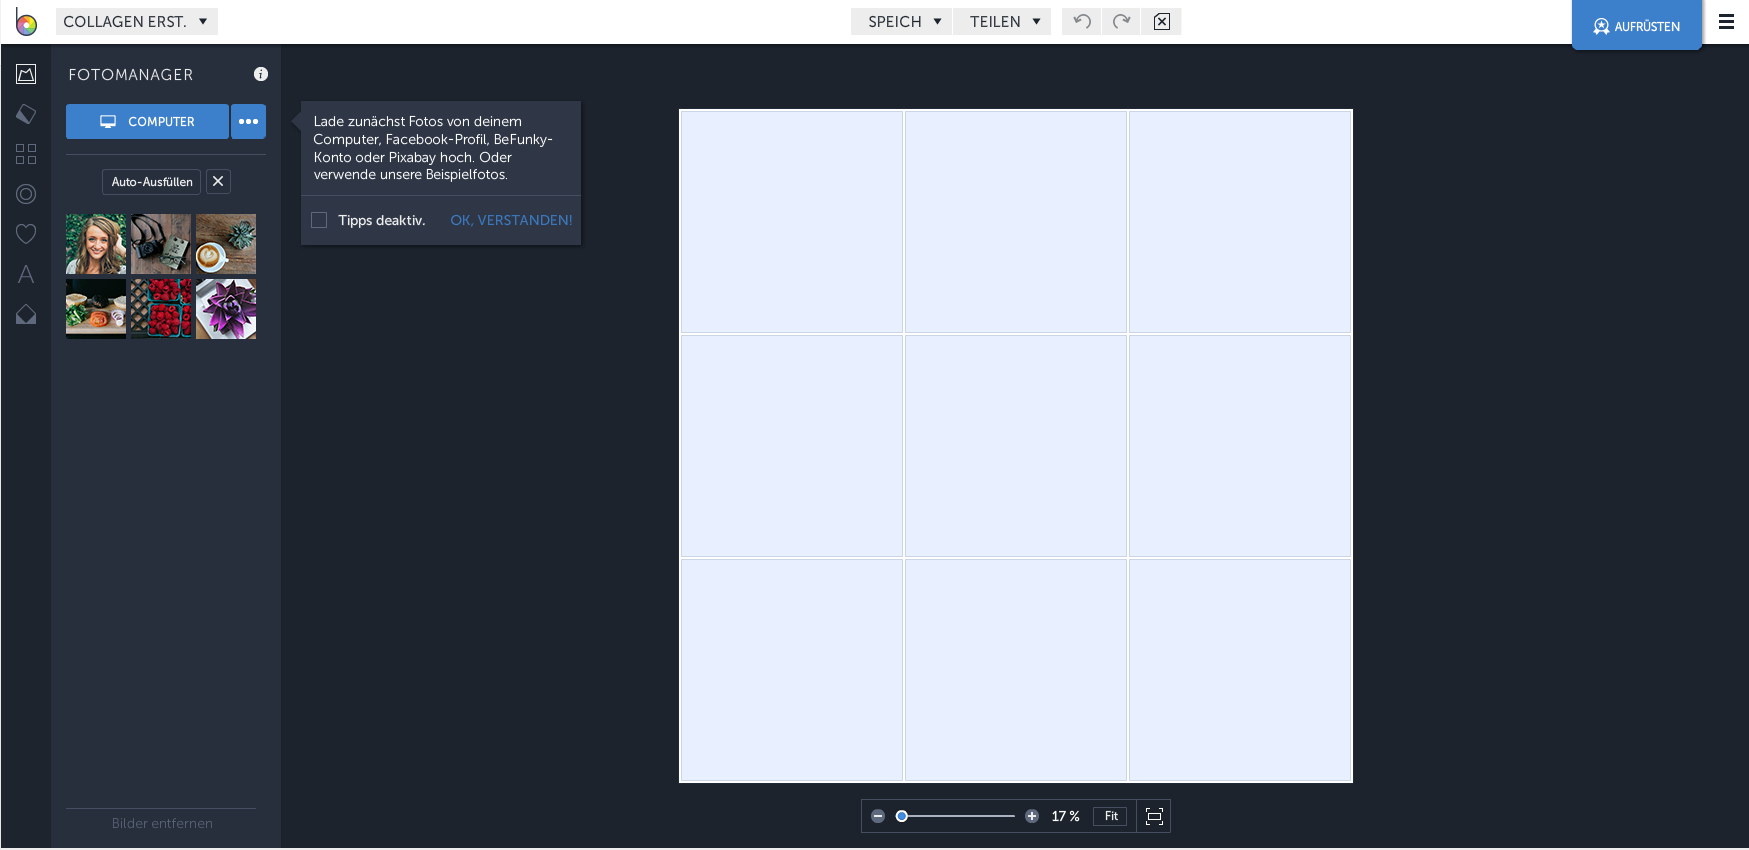Open the hamburger main menu
Viewport: 1749px width, 850px height.
[1726, 21]
